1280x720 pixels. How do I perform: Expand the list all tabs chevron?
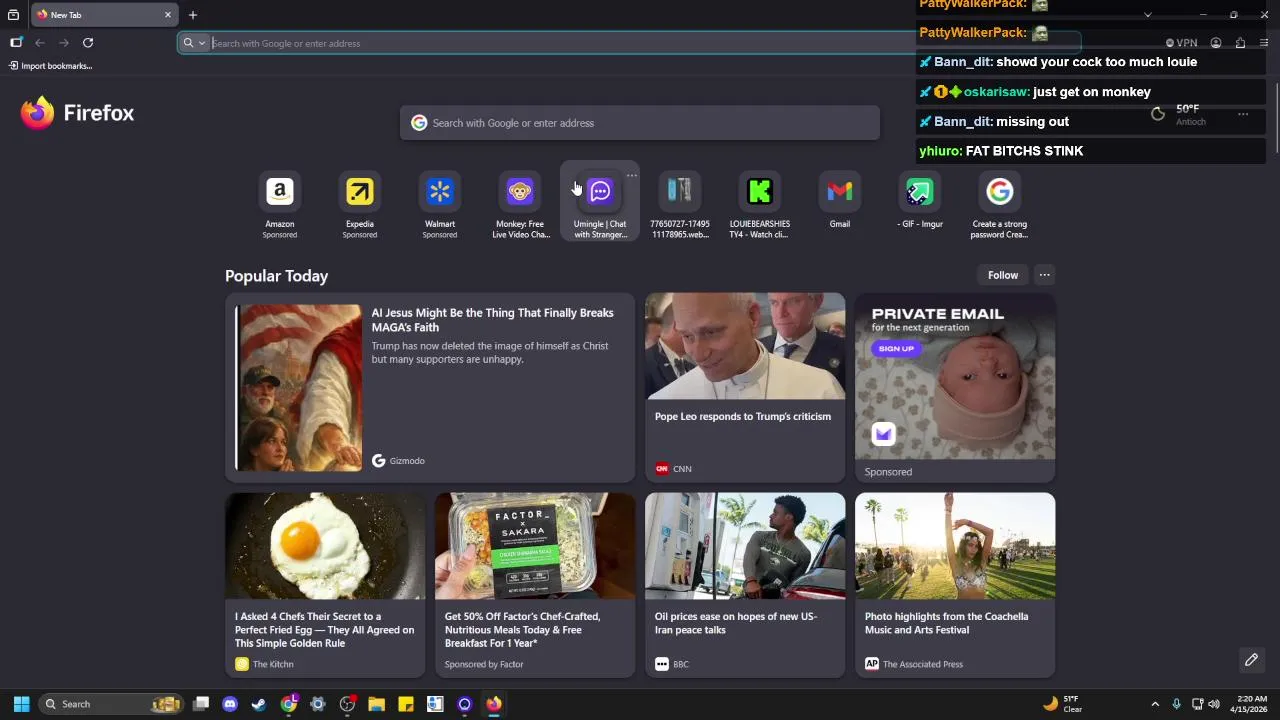[1147, 15]
